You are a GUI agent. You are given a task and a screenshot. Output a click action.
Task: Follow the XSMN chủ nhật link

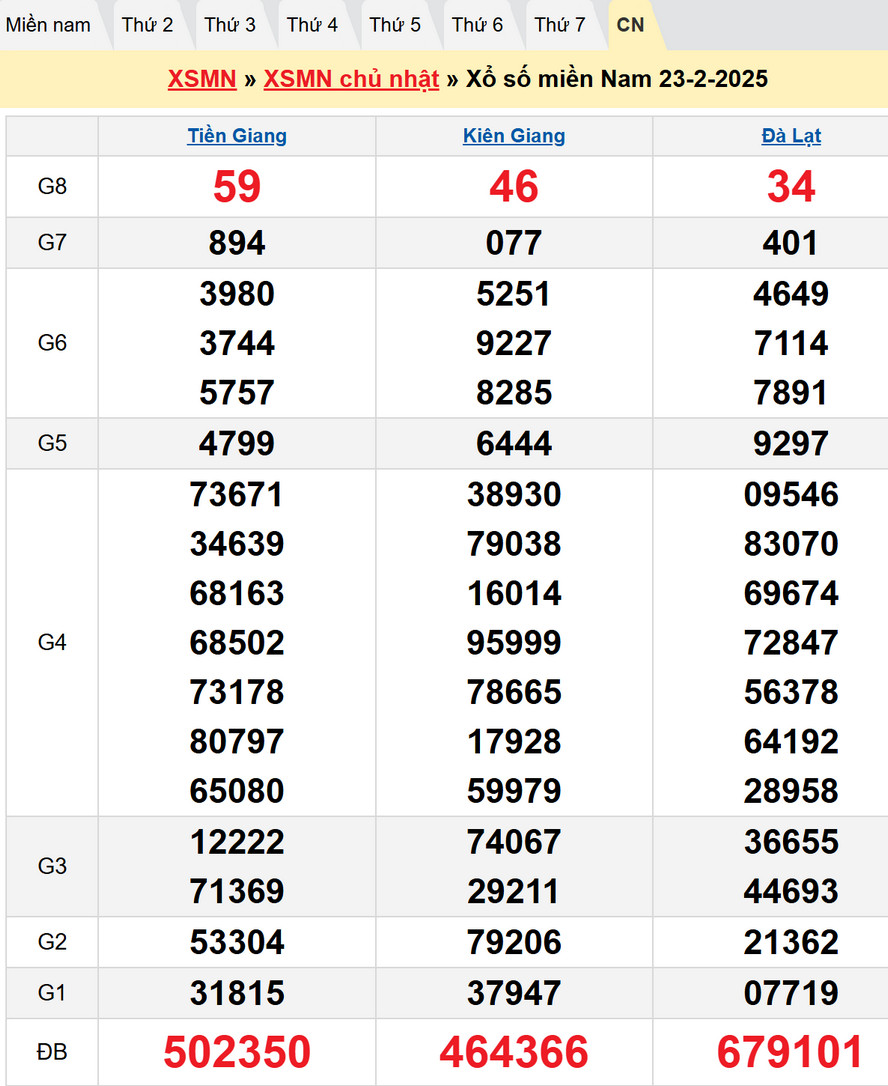click(x=351, y=80)
